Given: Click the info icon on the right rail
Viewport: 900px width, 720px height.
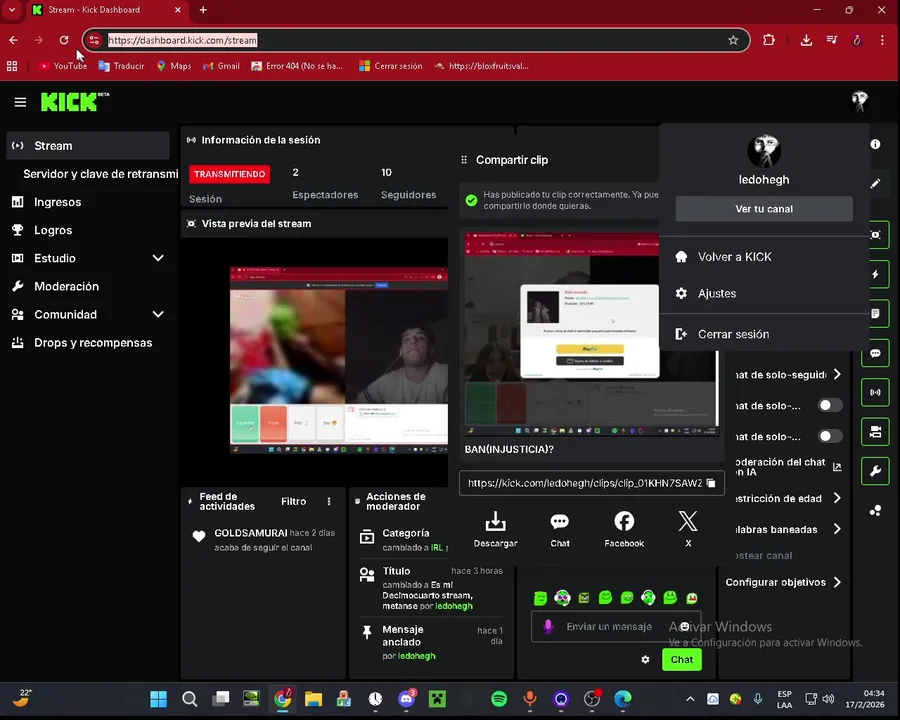Looking at the screenshot, I should click(x=875, y=144).
